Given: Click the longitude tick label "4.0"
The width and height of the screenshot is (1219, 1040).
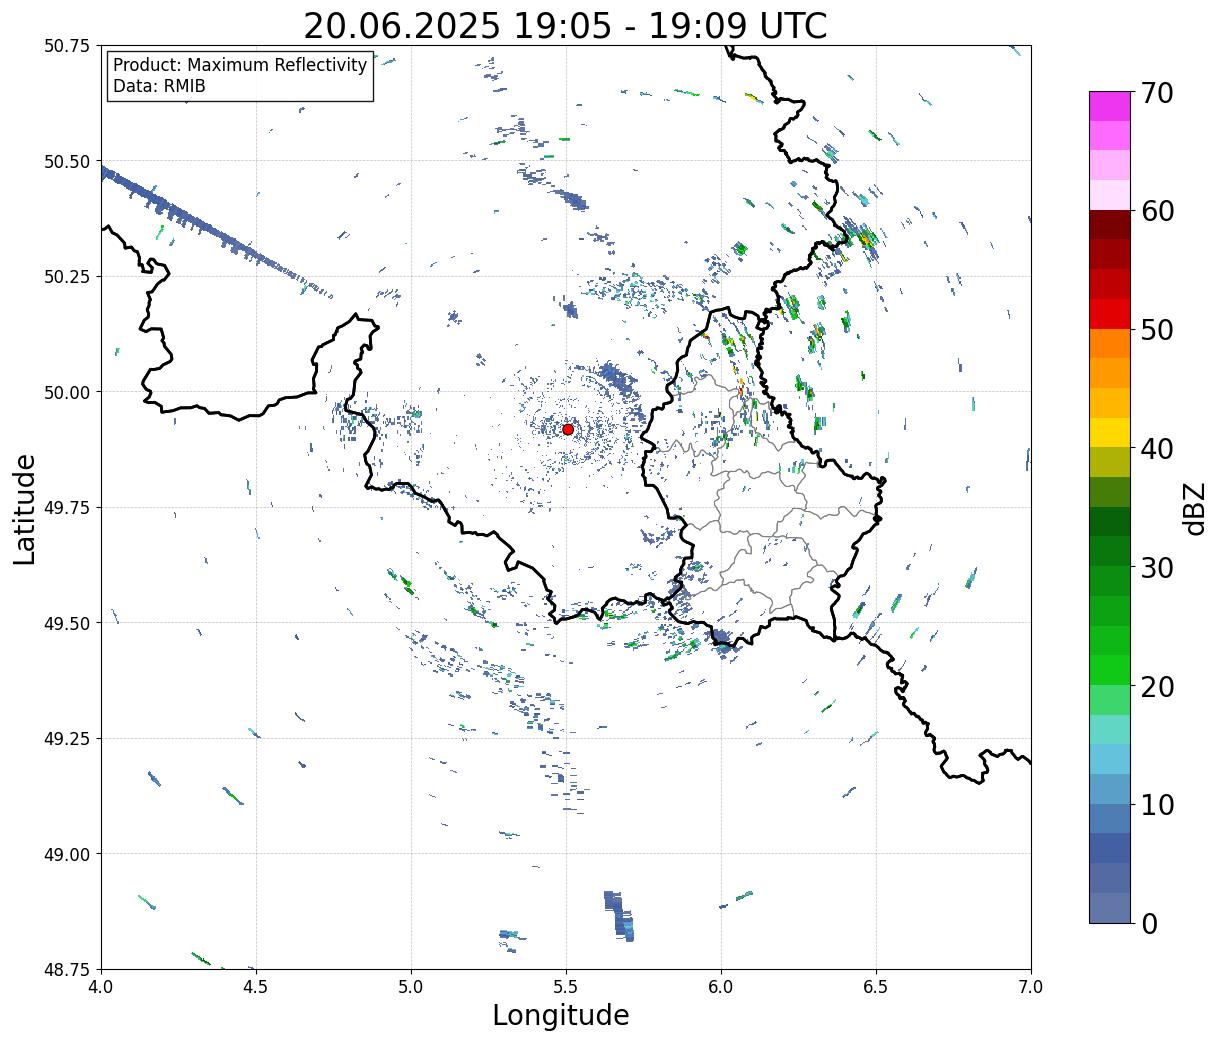Looking at the screenshot, I should click(x=101, y=987).
